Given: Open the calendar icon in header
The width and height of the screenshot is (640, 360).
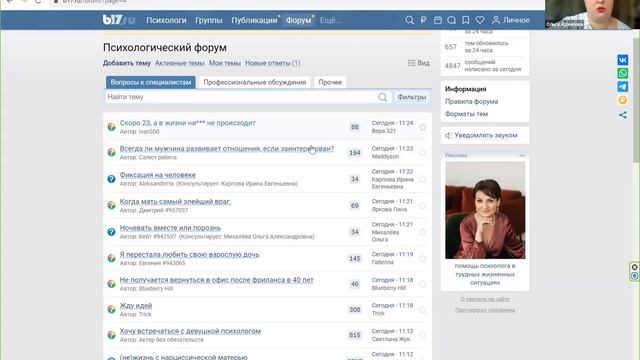Looking at the screenshot, I should point(438,20).
